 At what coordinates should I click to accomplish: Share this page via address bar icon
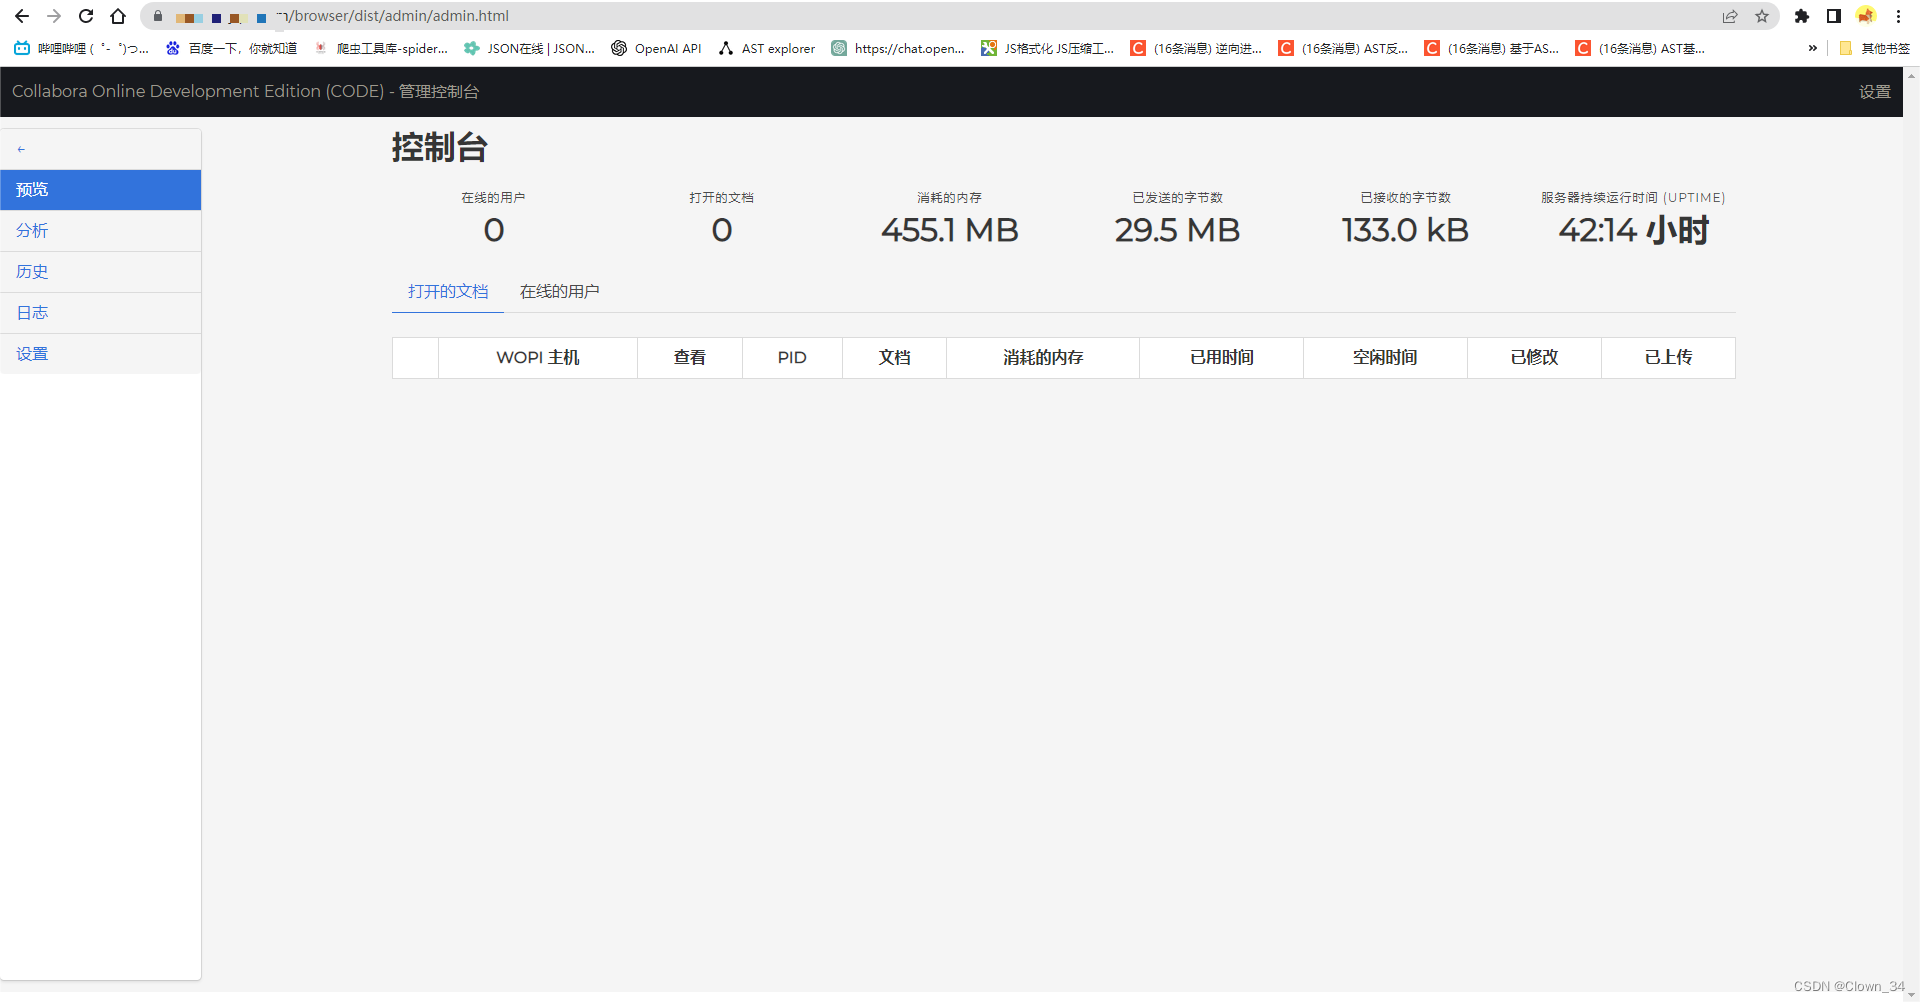[1730, 16]
